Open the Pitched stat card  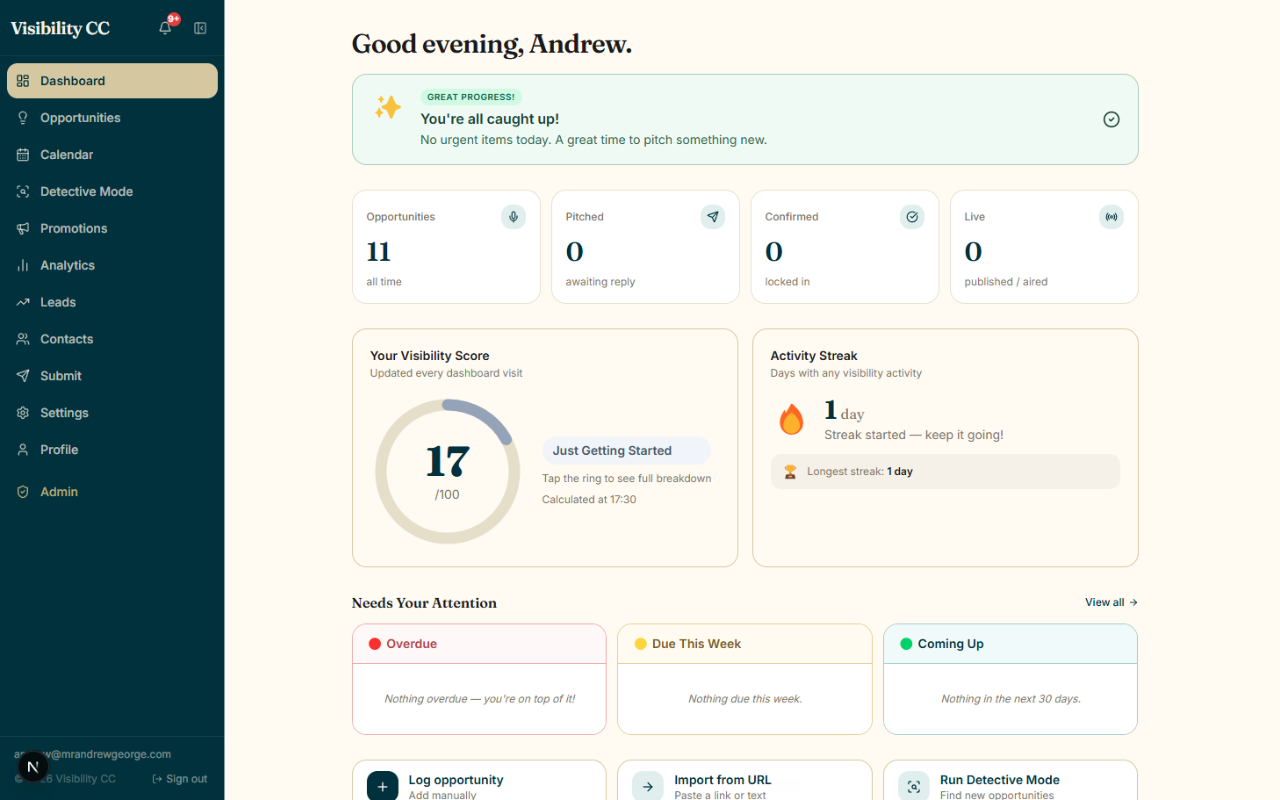coord(645,247)
